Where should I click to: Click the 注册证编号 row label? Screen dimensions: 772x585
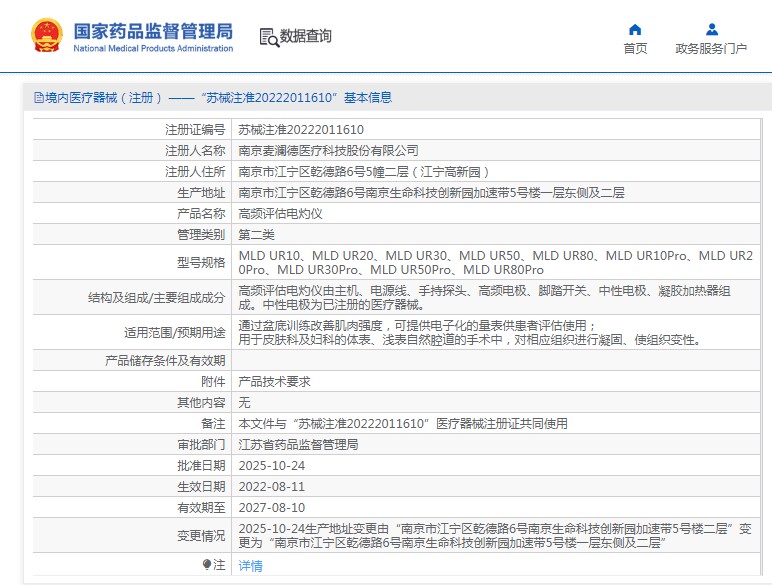tap(195, 130)
